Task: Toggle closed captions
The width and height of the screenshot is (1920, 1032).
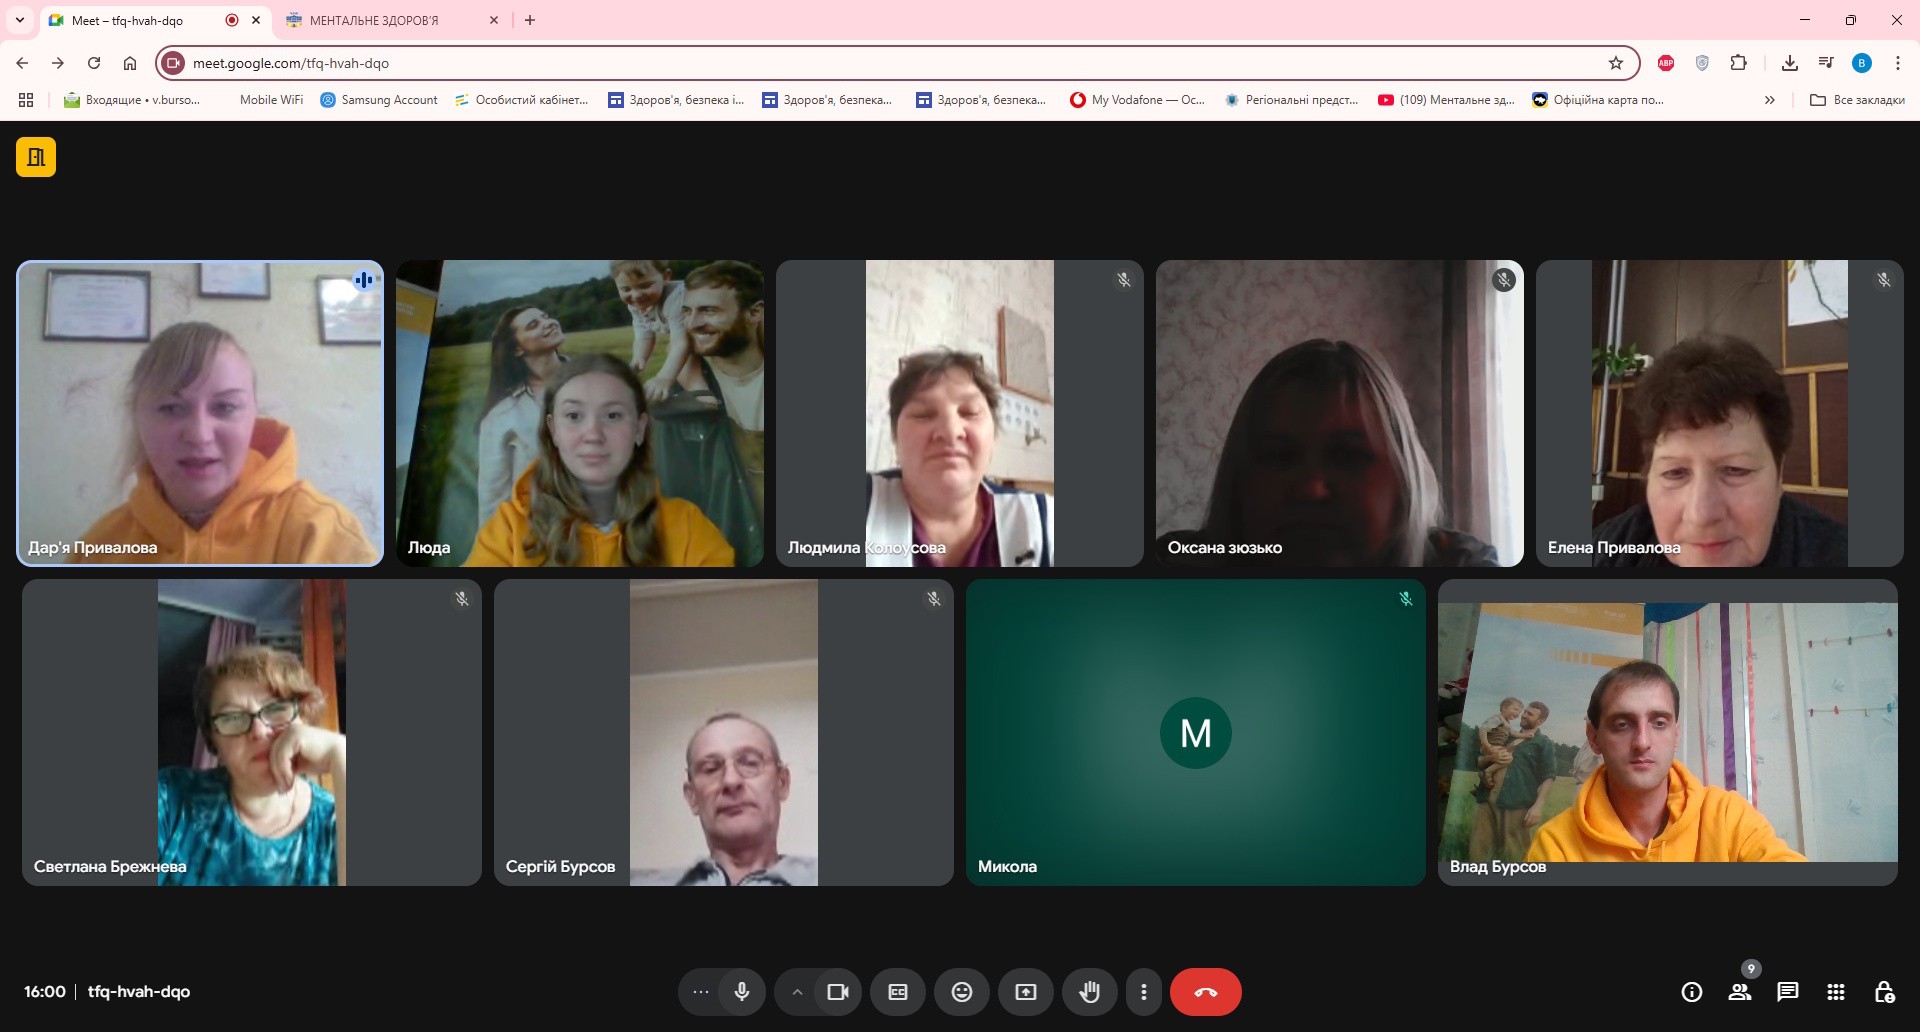Action: tap(898, 992)
